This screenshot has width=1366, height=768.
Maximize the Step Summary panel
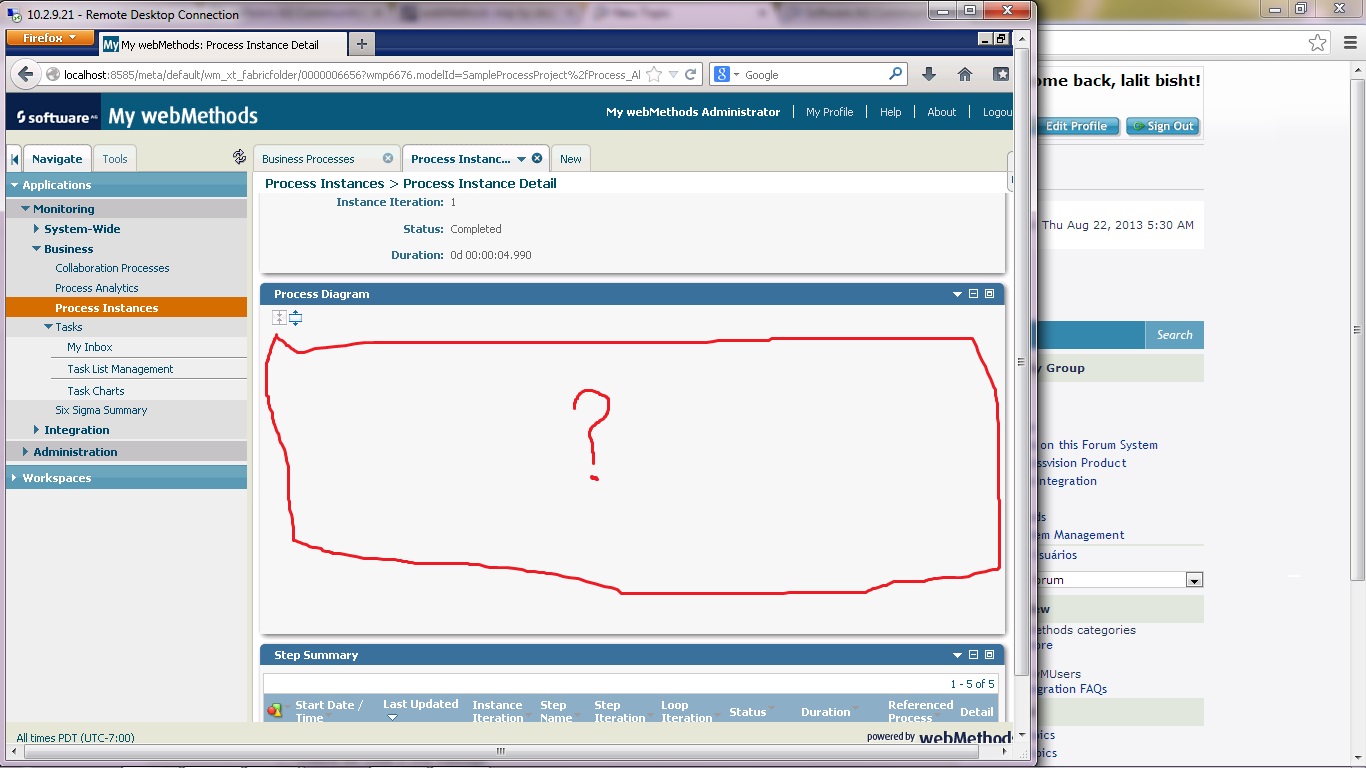[x=989, y=655]
